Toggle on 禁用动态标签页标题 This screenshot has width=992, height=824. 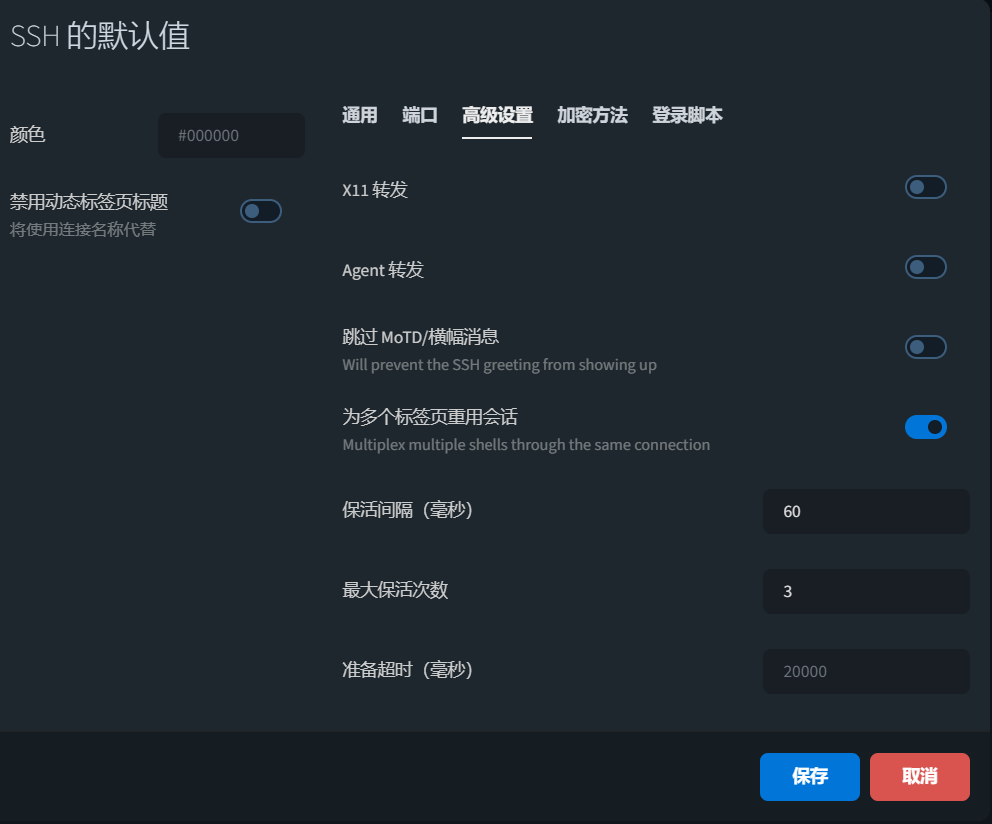tap(261, 211)
